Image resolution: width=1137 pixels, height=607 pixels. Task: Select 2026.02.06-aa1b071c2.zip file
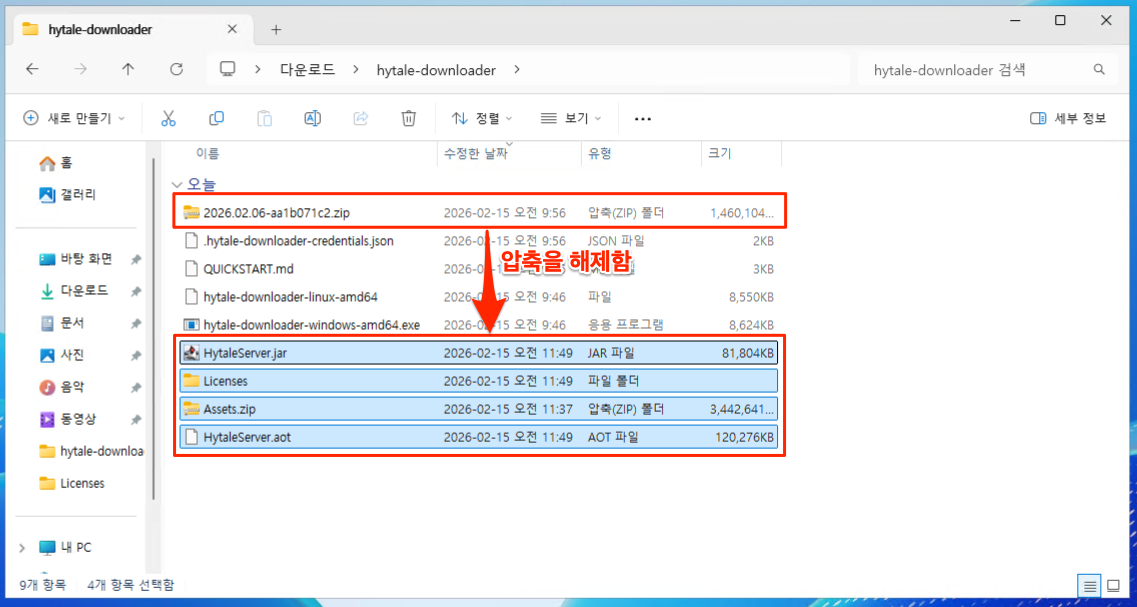(x=479, y=213)
